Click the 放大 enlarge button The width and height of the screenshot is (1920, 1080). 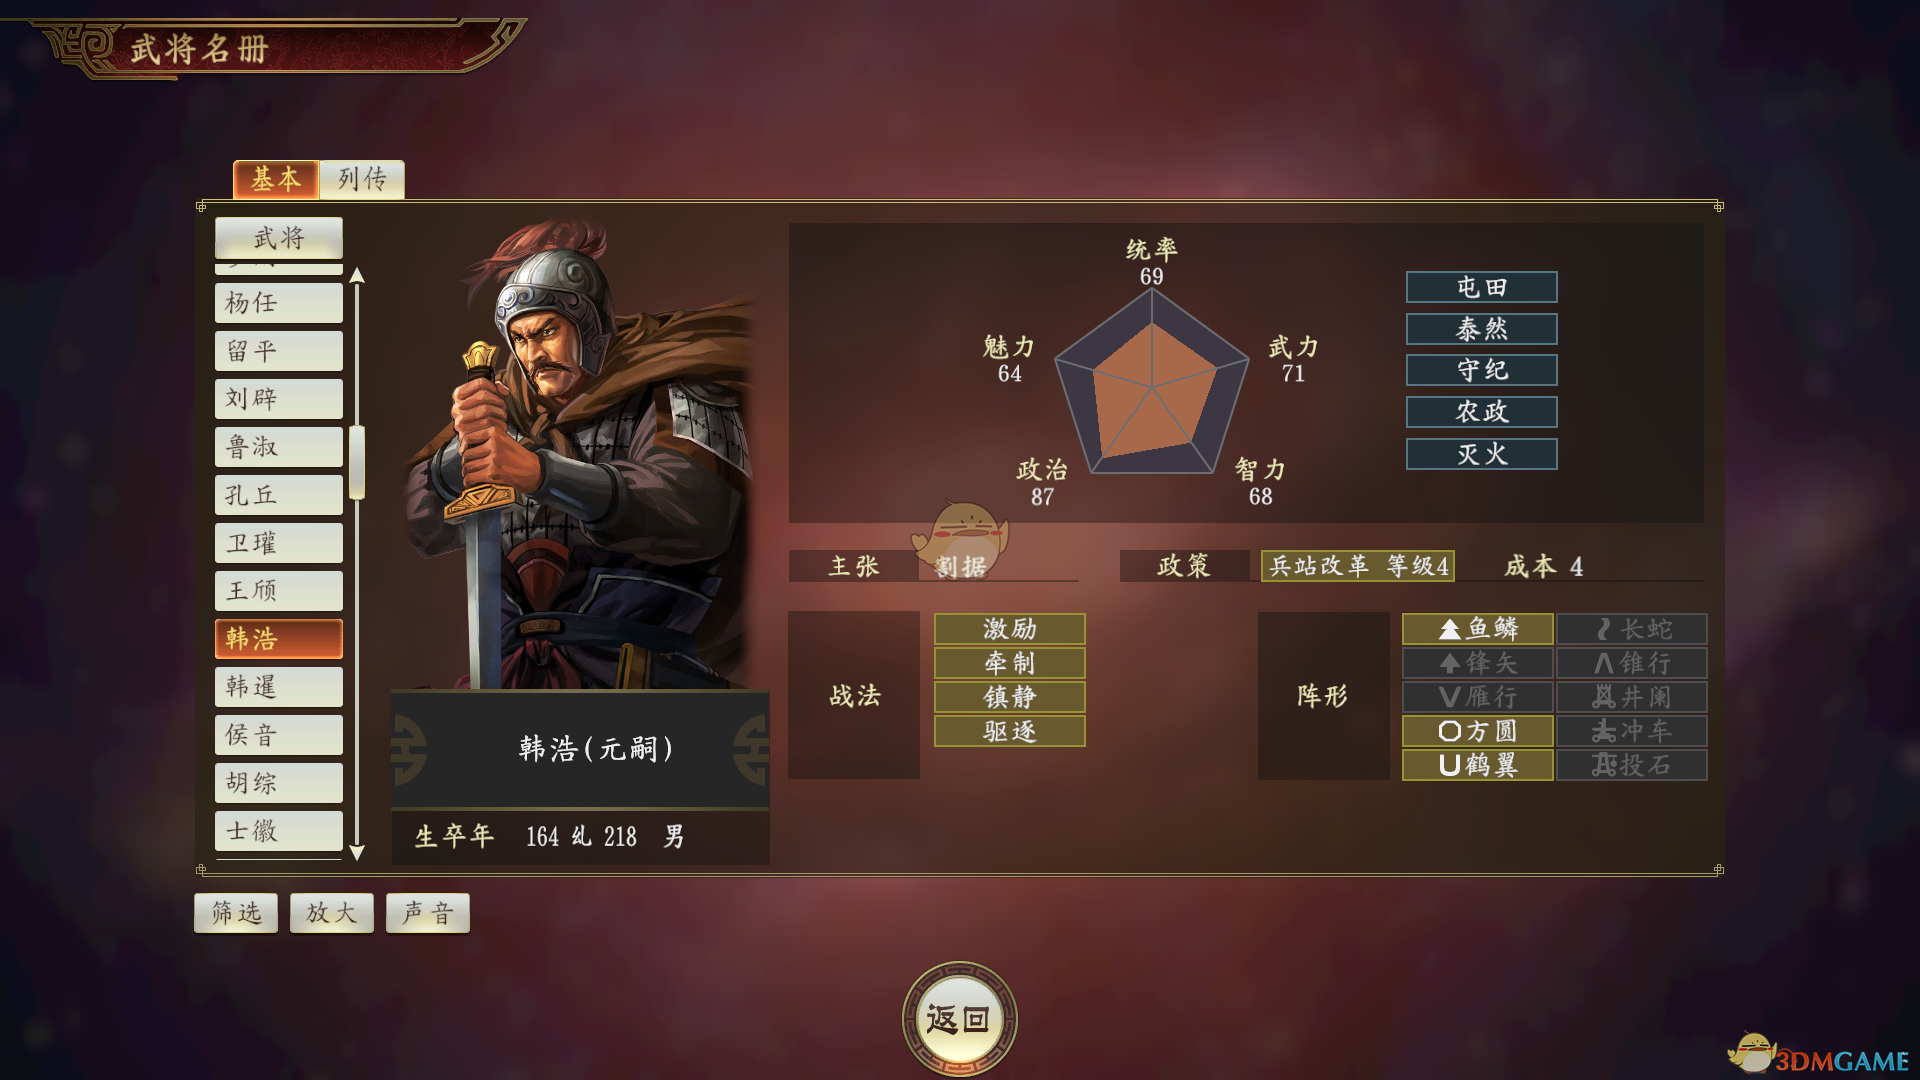[x=332, y=913]
